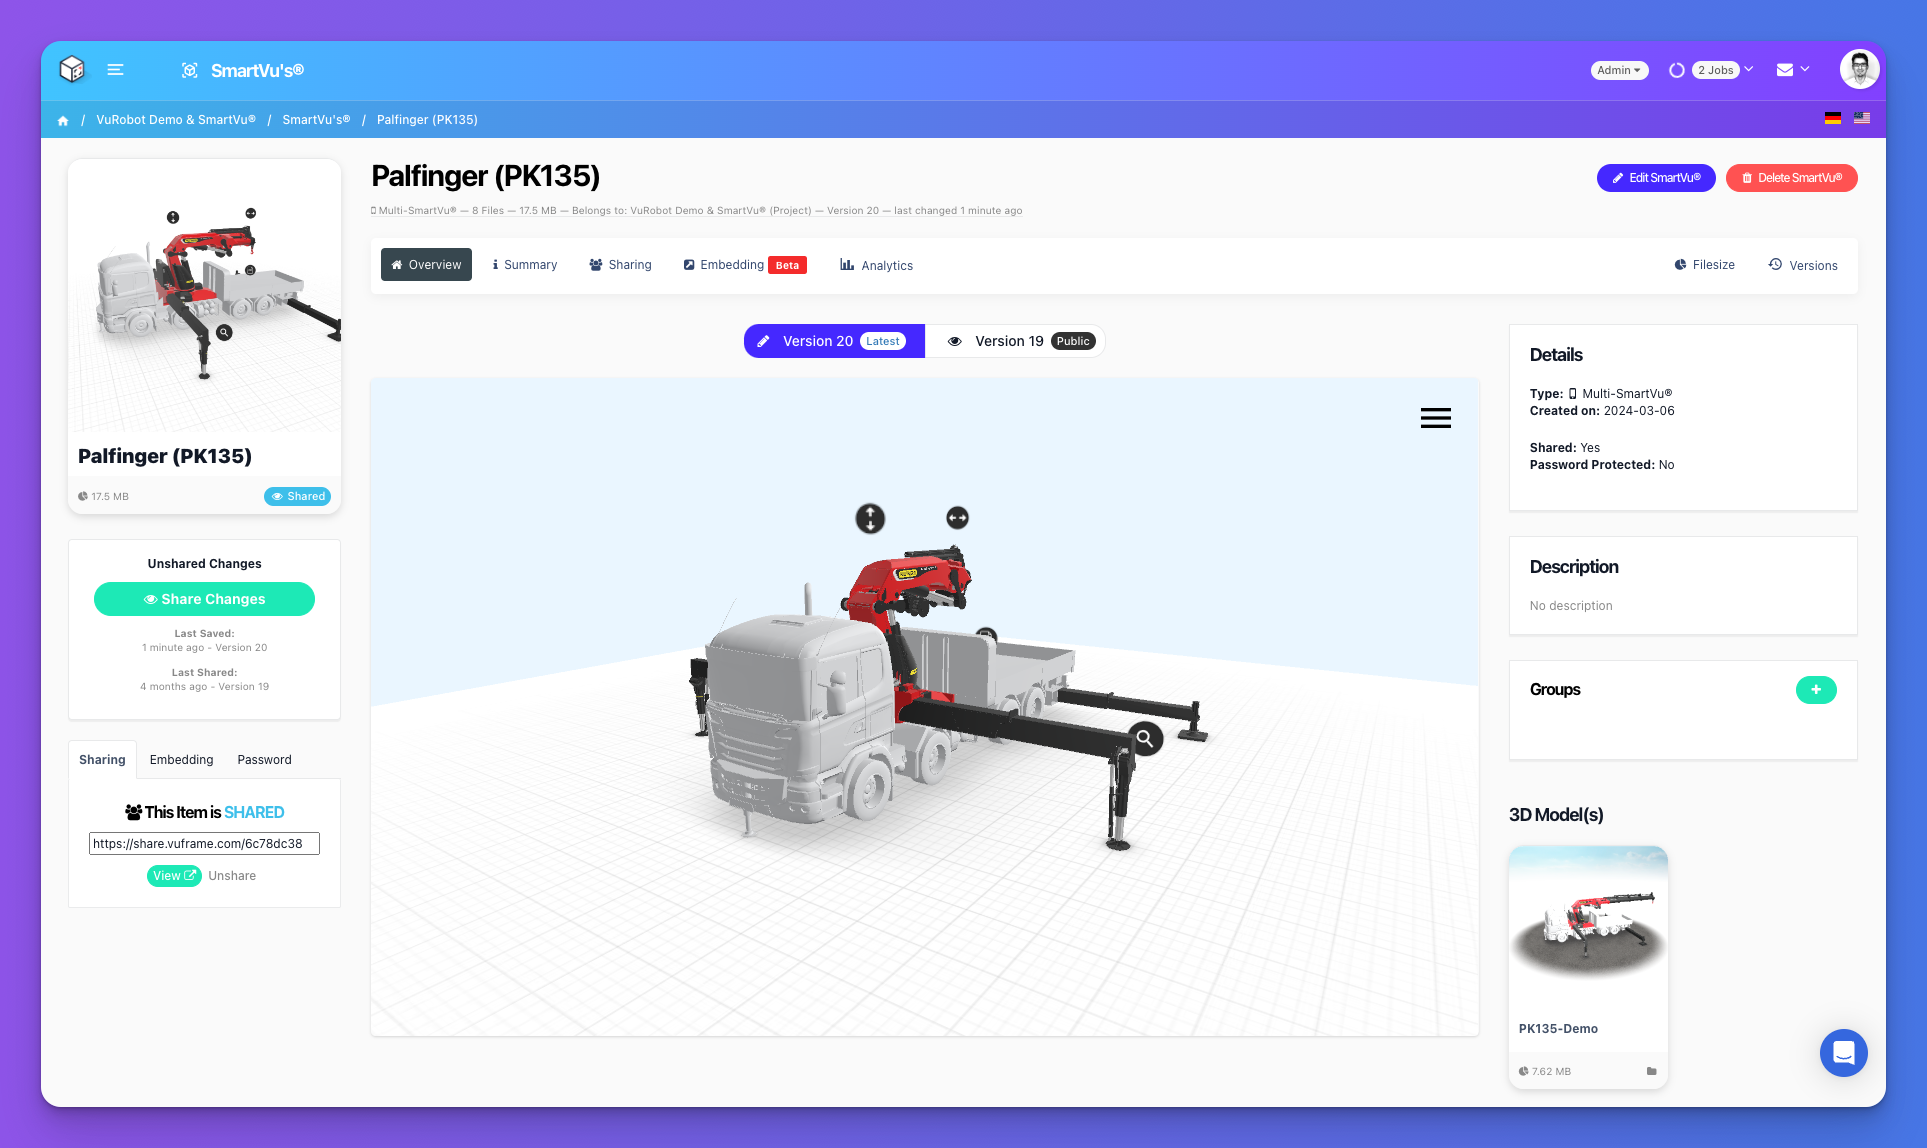Click the vertical move hotspot in viewer

(x=870, y=518)
